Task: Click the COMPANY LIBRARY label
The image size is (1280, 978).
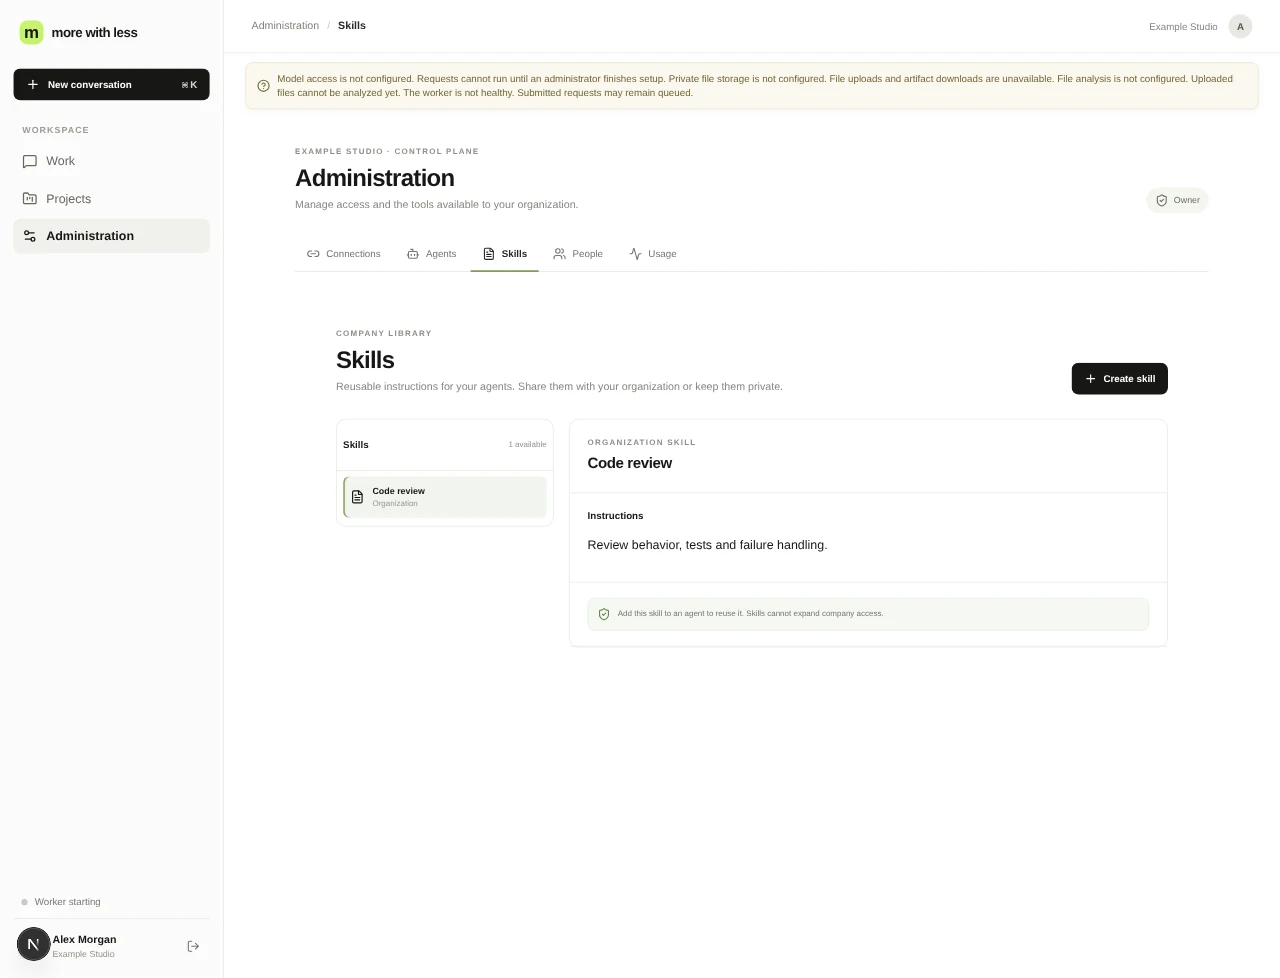Action: pos(384,333)
